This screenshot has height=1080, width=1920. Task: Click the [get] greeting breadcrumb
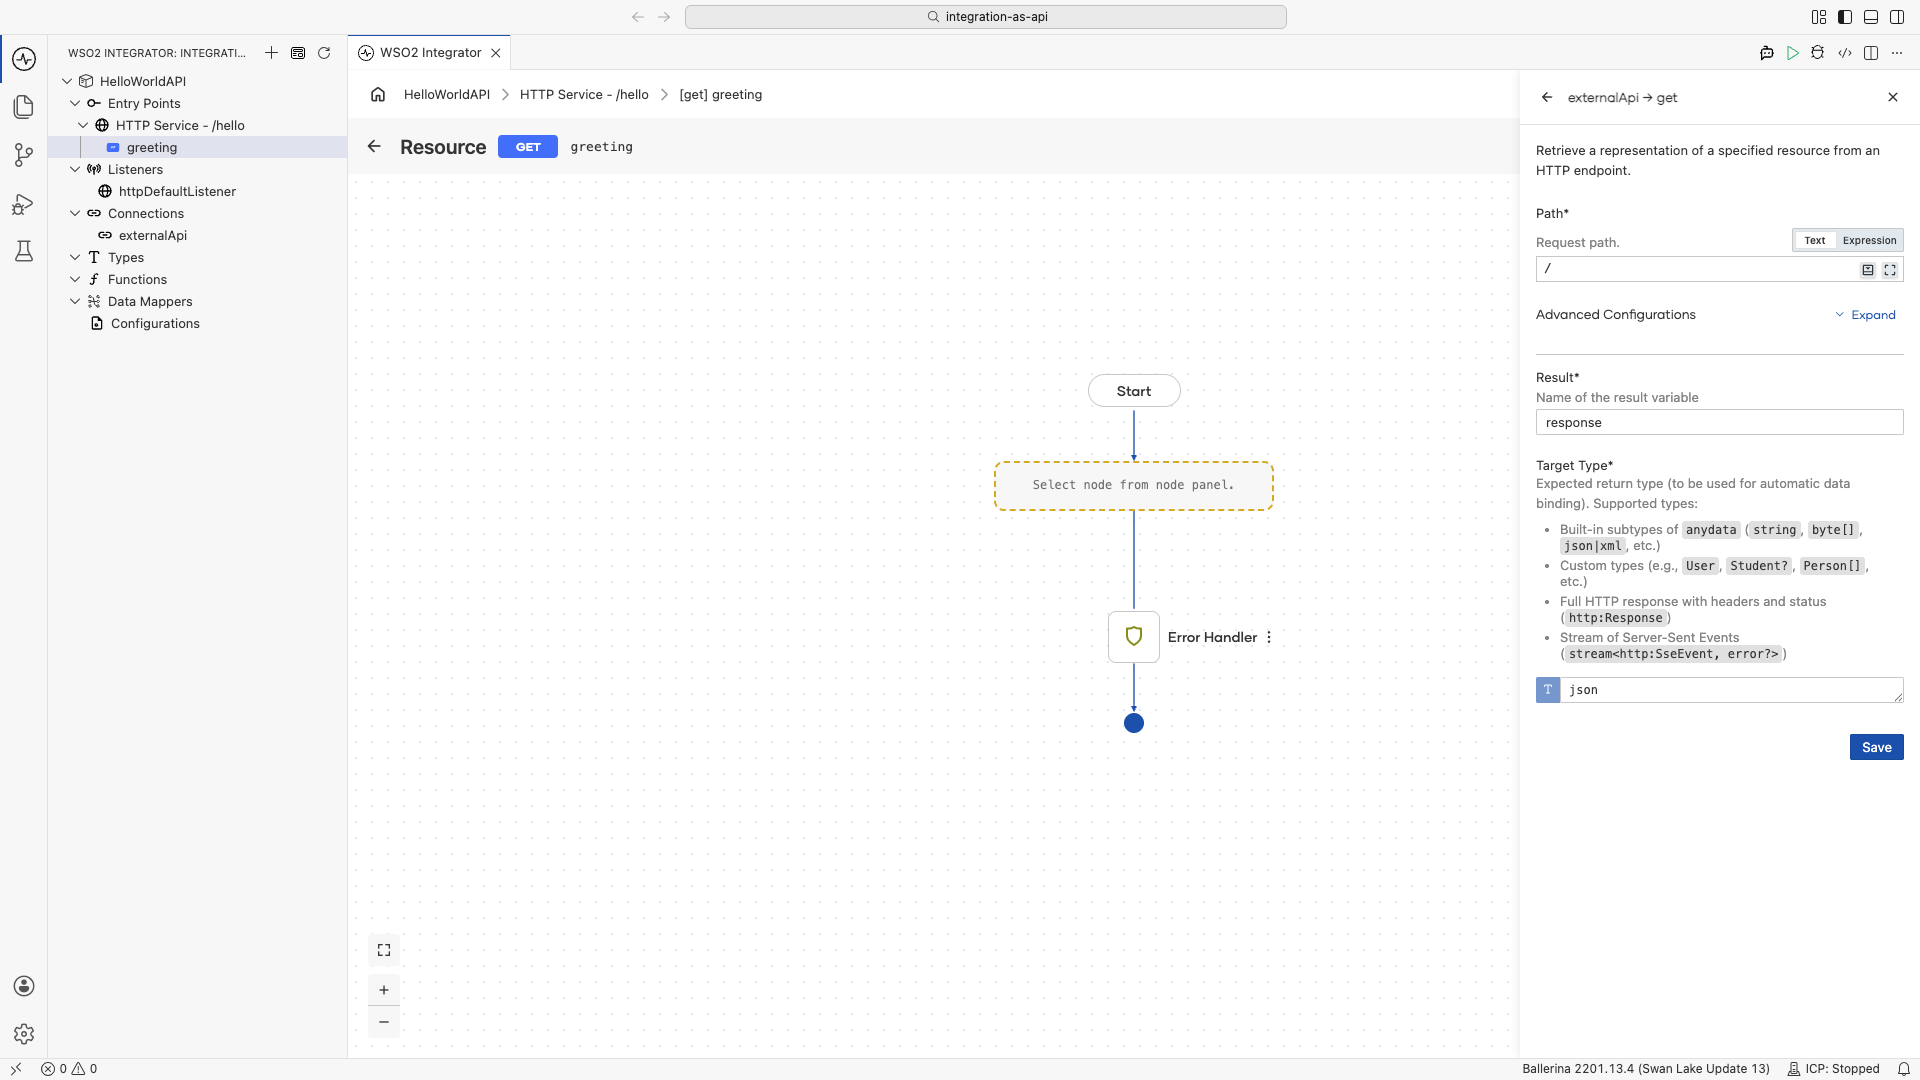click(x=720, y=94)
